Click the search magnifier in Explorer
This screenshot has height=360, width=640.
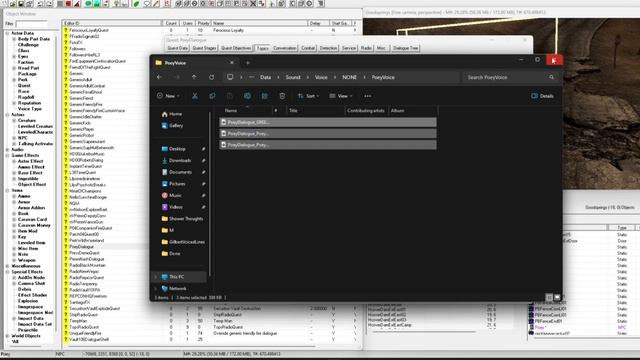click(x=551, y=77)
